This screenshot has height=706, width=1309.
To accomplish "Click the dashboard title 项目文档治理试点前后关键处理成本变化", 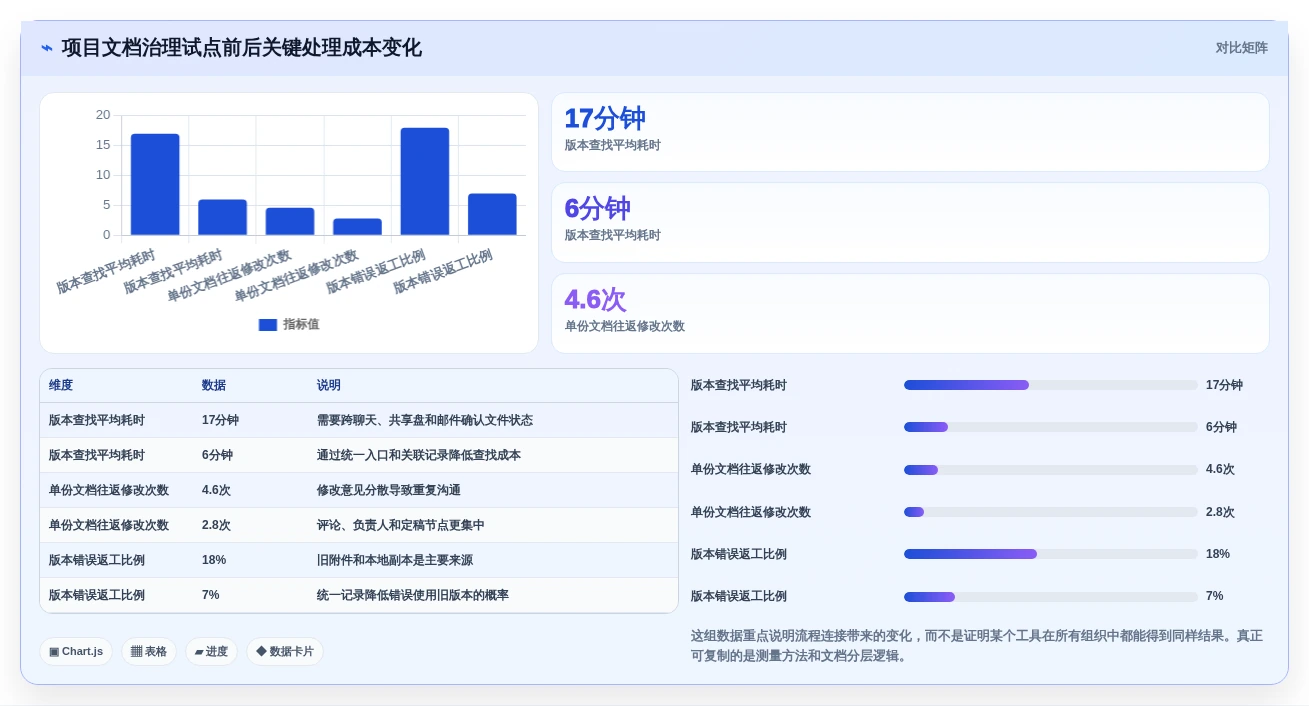I will click(241, 48).
